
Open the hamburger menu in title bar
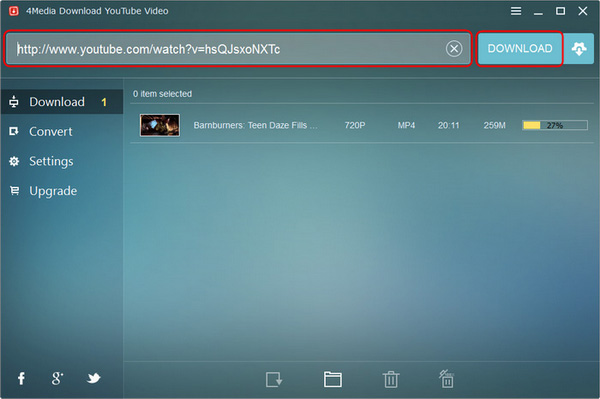(x=516, y=11)
